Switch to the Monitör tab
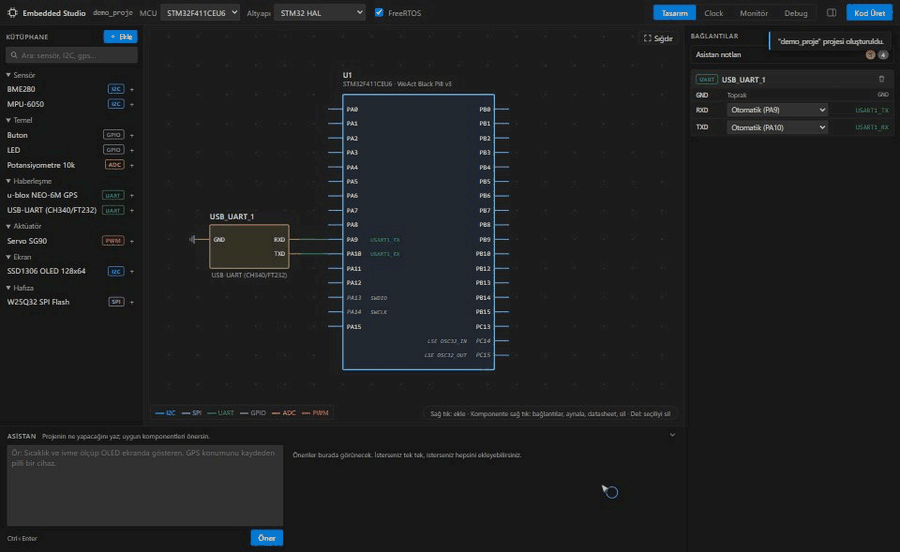Image resolution: width=900 pixels, height=552 pixels. tap(754, 13)
